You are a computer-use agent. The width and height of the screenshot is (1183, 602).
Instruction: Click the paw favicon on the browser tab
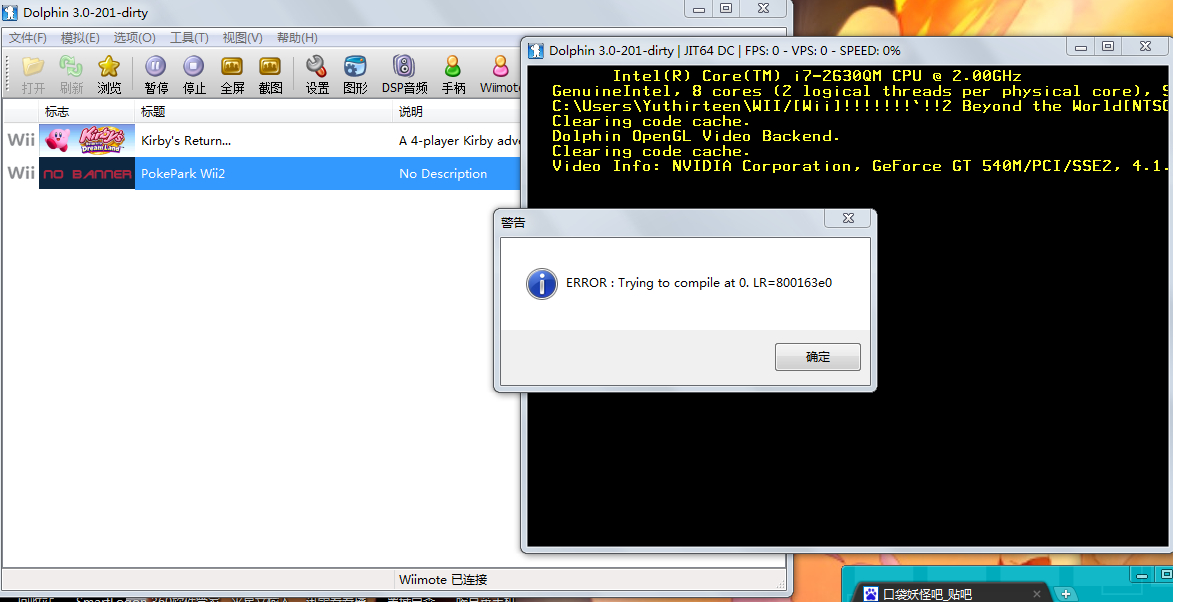871,594
